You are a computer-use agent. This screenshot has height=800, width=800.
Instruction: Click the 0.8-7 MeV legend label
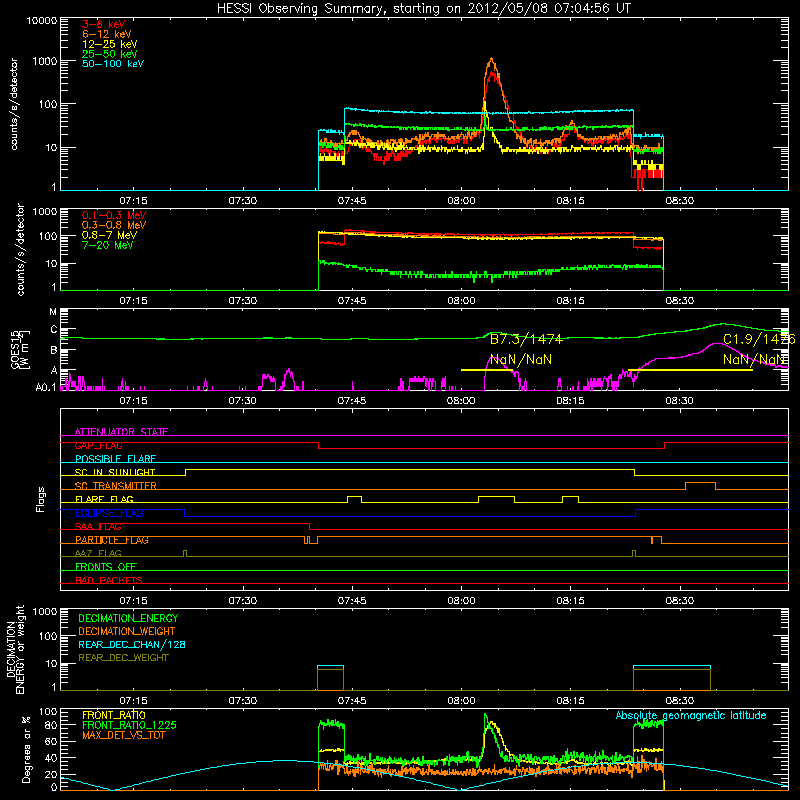109,235
